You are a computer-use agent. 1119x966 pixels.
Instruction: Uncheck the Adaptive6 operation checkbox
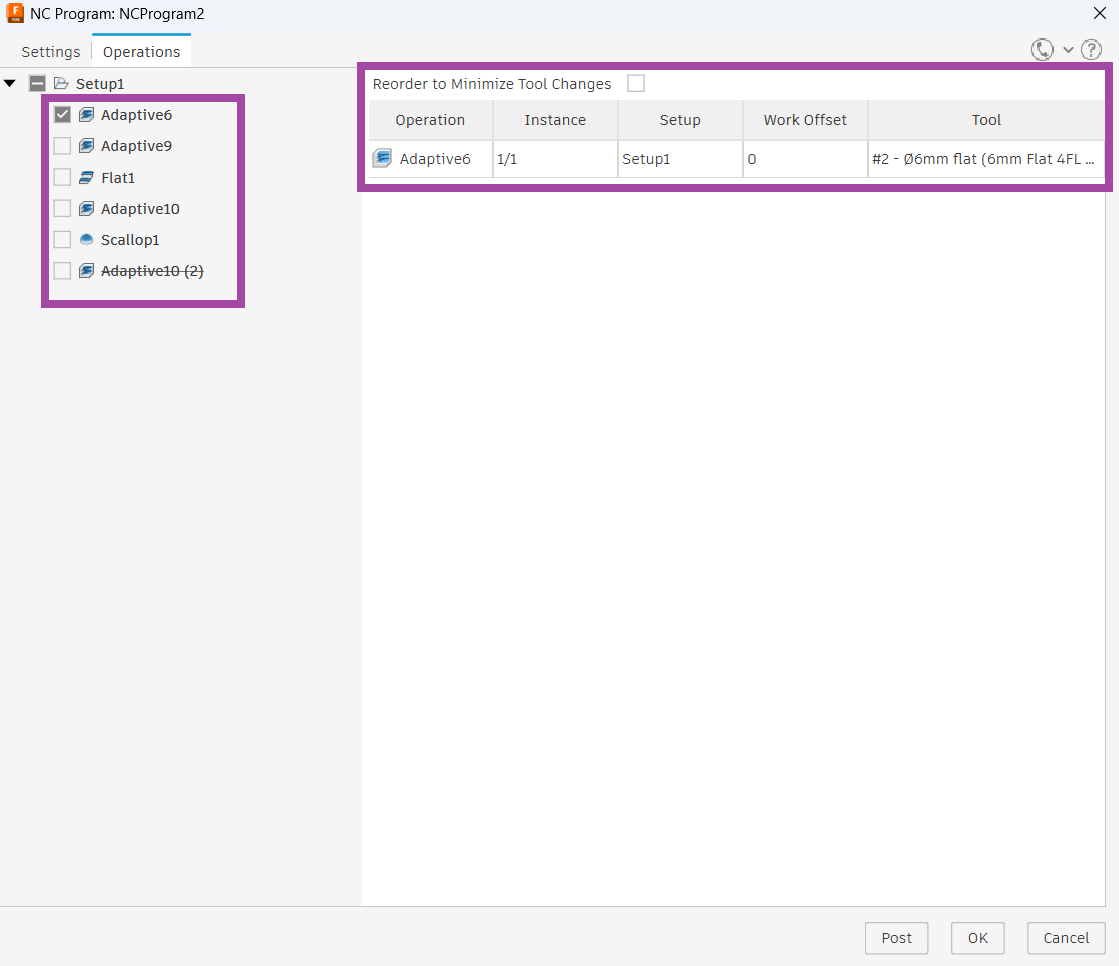coord(62,115)
